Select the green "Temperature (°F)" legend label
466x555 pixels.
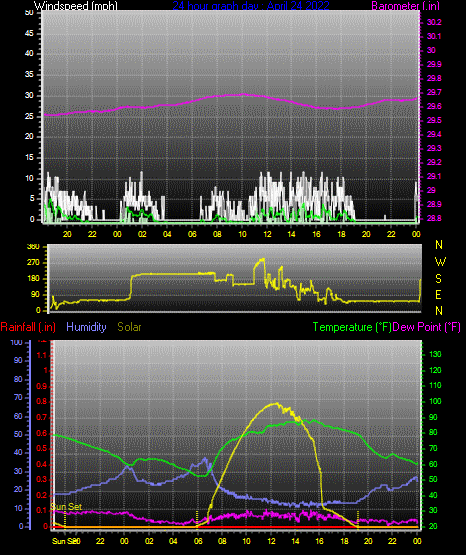[352, 327]
